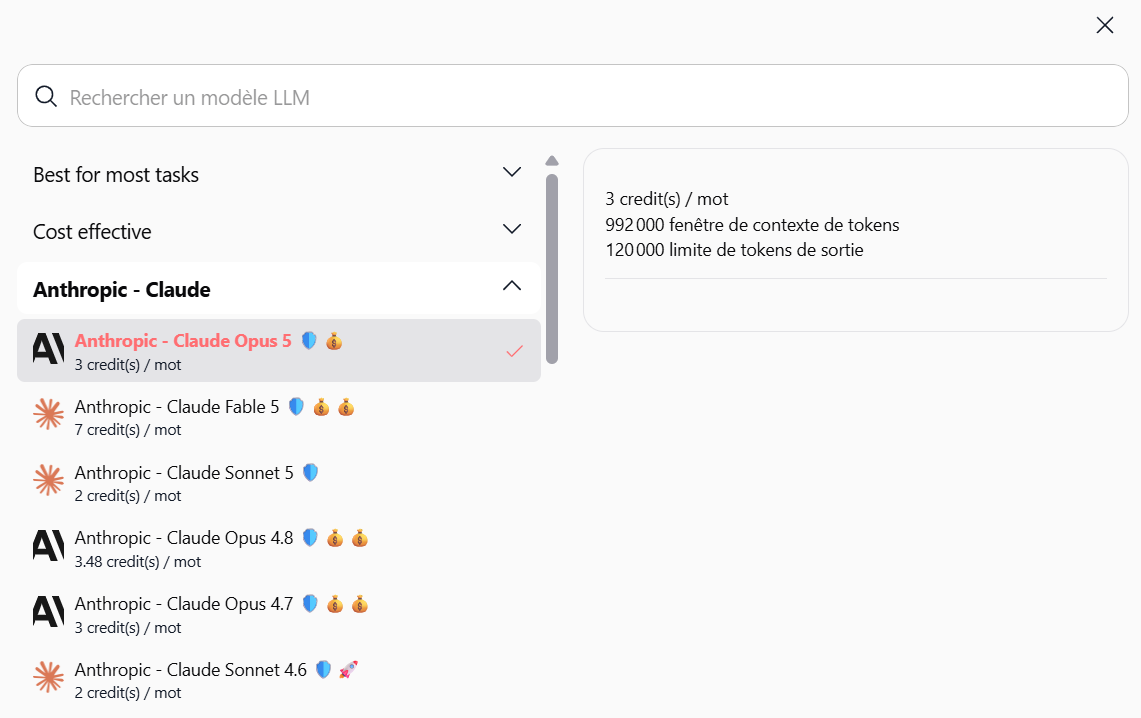1141x718 pixels.
Task: Click the shield icon next to Claude Opus 5
Action: 309,340
